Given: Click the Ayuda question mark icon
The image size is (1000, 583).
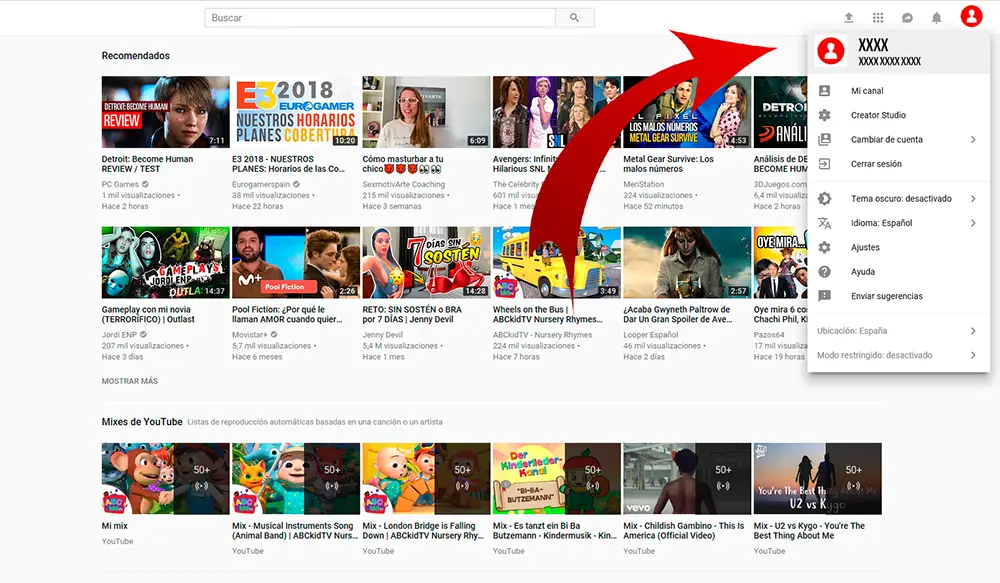Looking at the screenshot, I should [x=825, y=272].
